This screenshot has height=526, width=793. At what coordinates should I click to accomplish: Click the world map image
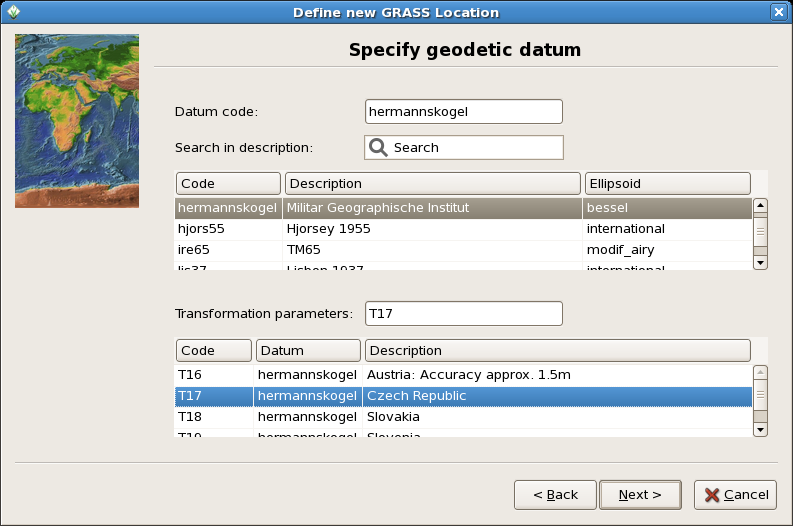[77, 121]
